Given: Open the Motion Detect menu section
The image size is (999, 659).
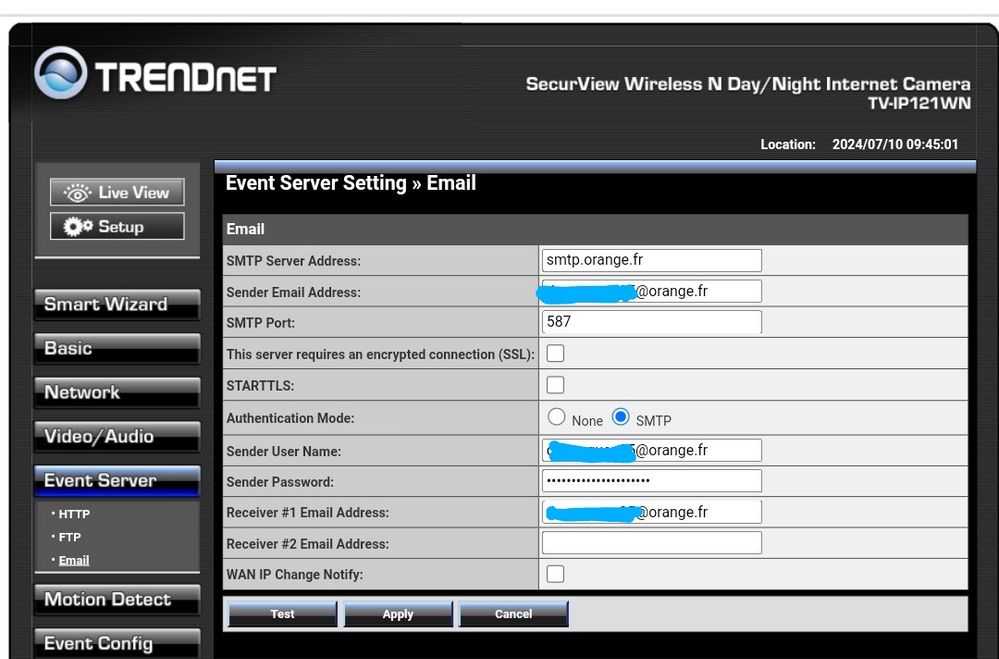Looking at the screenshot, I should pos(117,600).
